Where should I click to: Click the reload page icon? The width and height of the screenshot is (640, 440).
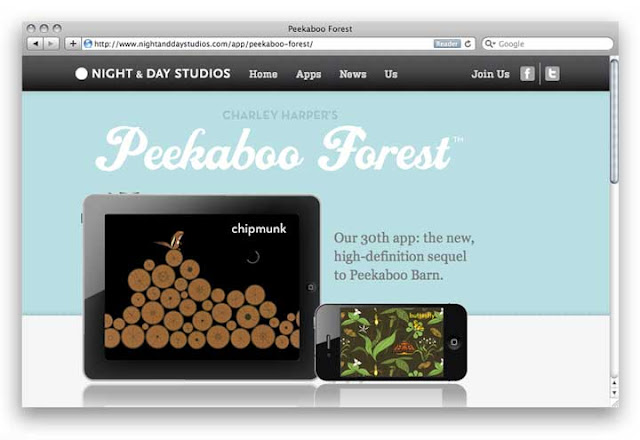coord(468,44)
